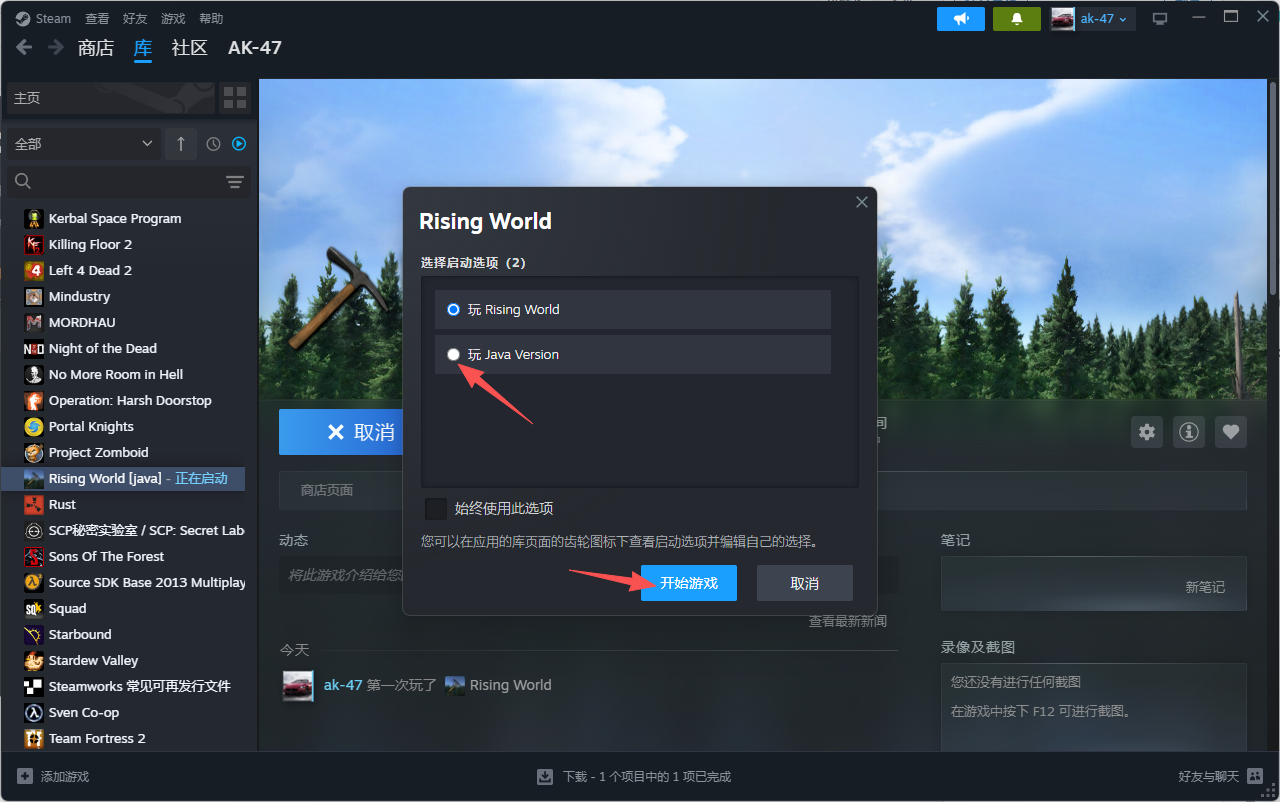The width and height of the screenshot is (1280, 802).
Task: Open 好友与聊天 friends panel
Action: pyautogui.click(x=1220, y=776)
